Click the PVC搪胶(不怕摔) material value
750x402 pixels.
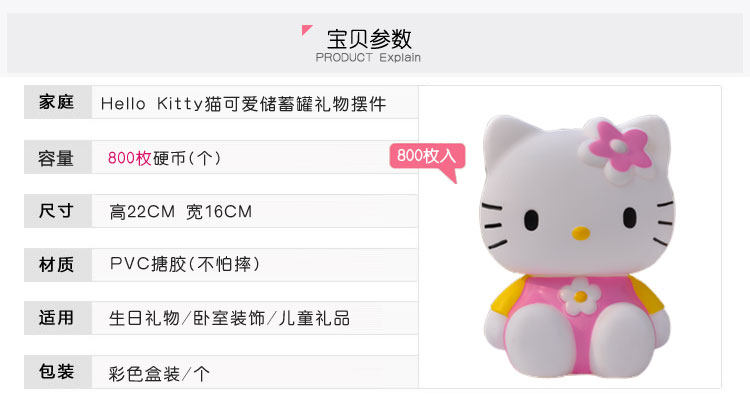(185, 264)
